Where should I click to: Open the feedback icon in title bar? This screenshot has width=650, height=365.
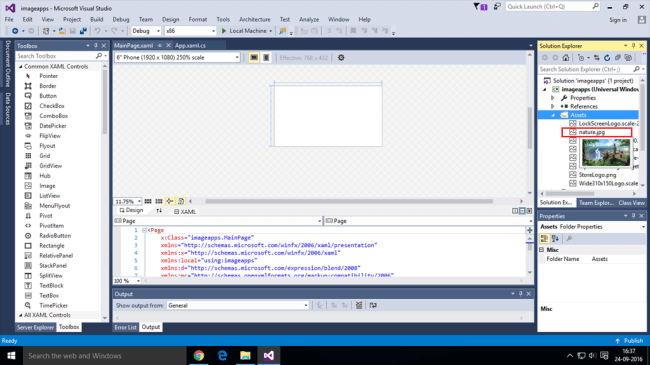point(497,6)
